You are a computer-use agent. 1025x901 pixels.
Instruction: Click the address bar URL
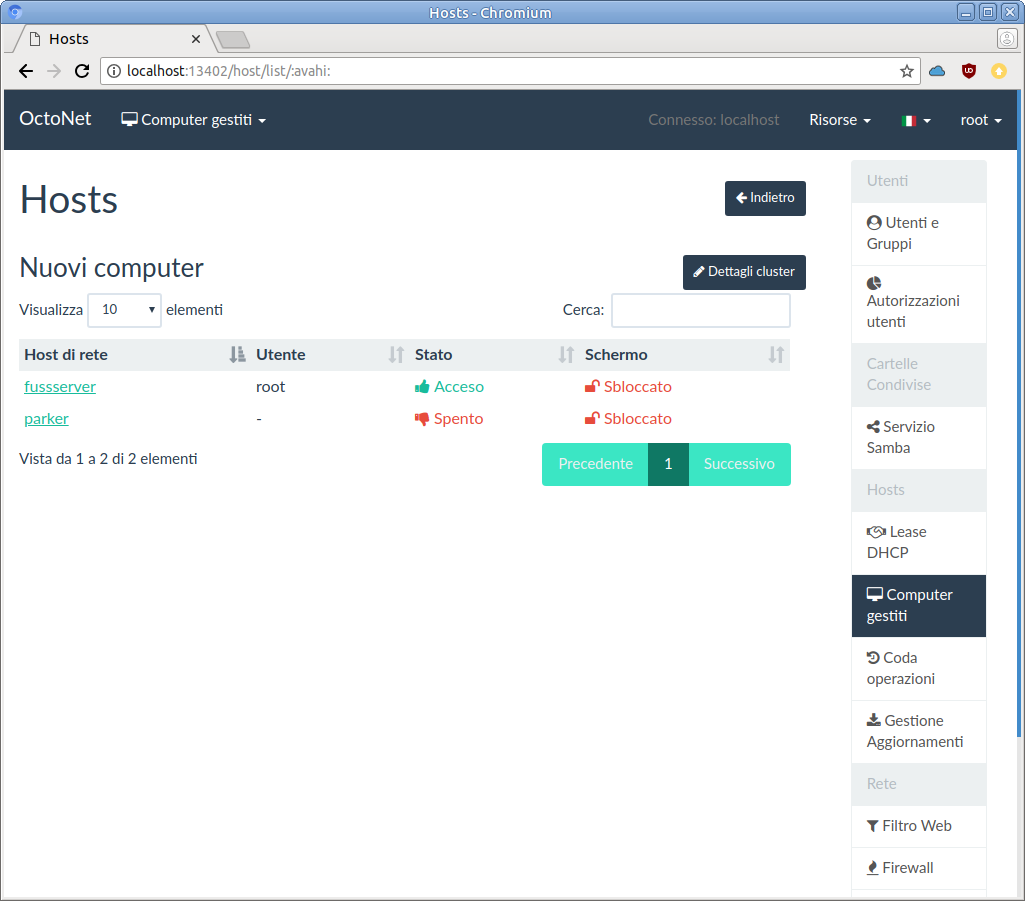pos(228,71)
